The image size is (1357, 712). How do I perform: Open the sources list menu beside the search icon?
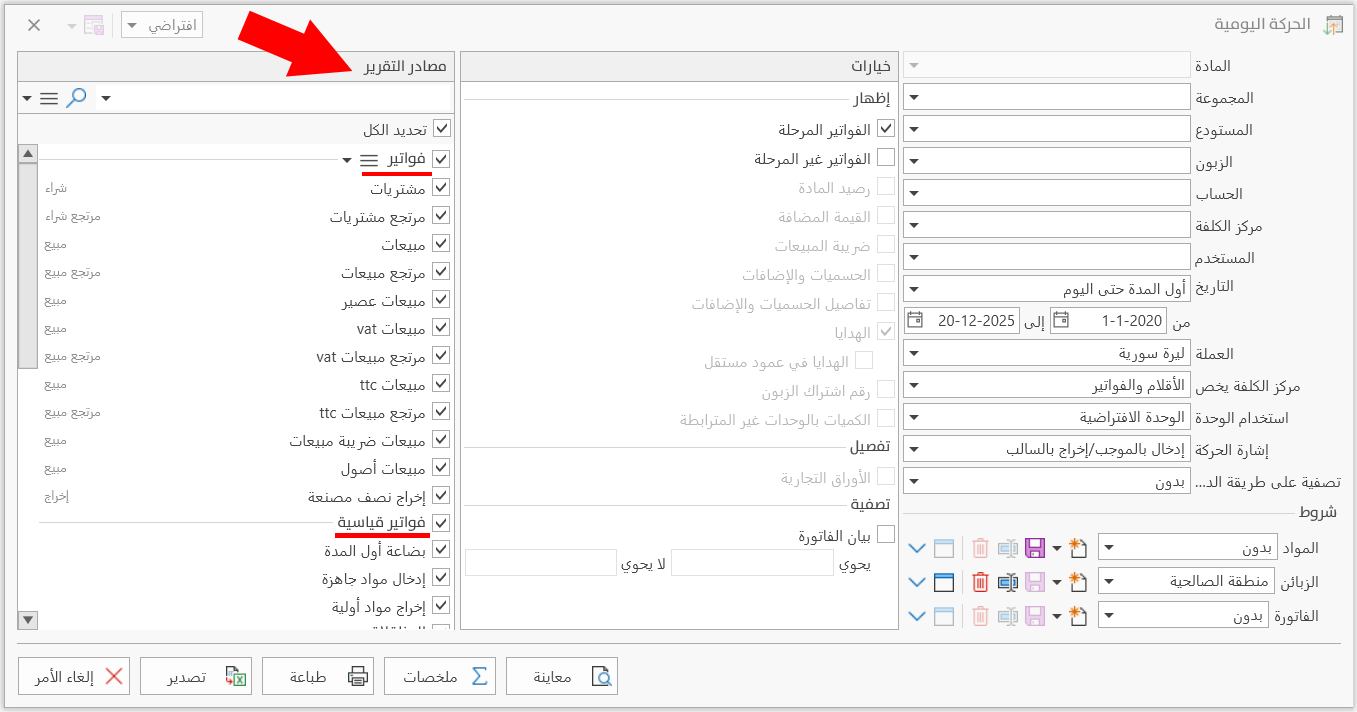pyautogui.click(x=49, y=97)
